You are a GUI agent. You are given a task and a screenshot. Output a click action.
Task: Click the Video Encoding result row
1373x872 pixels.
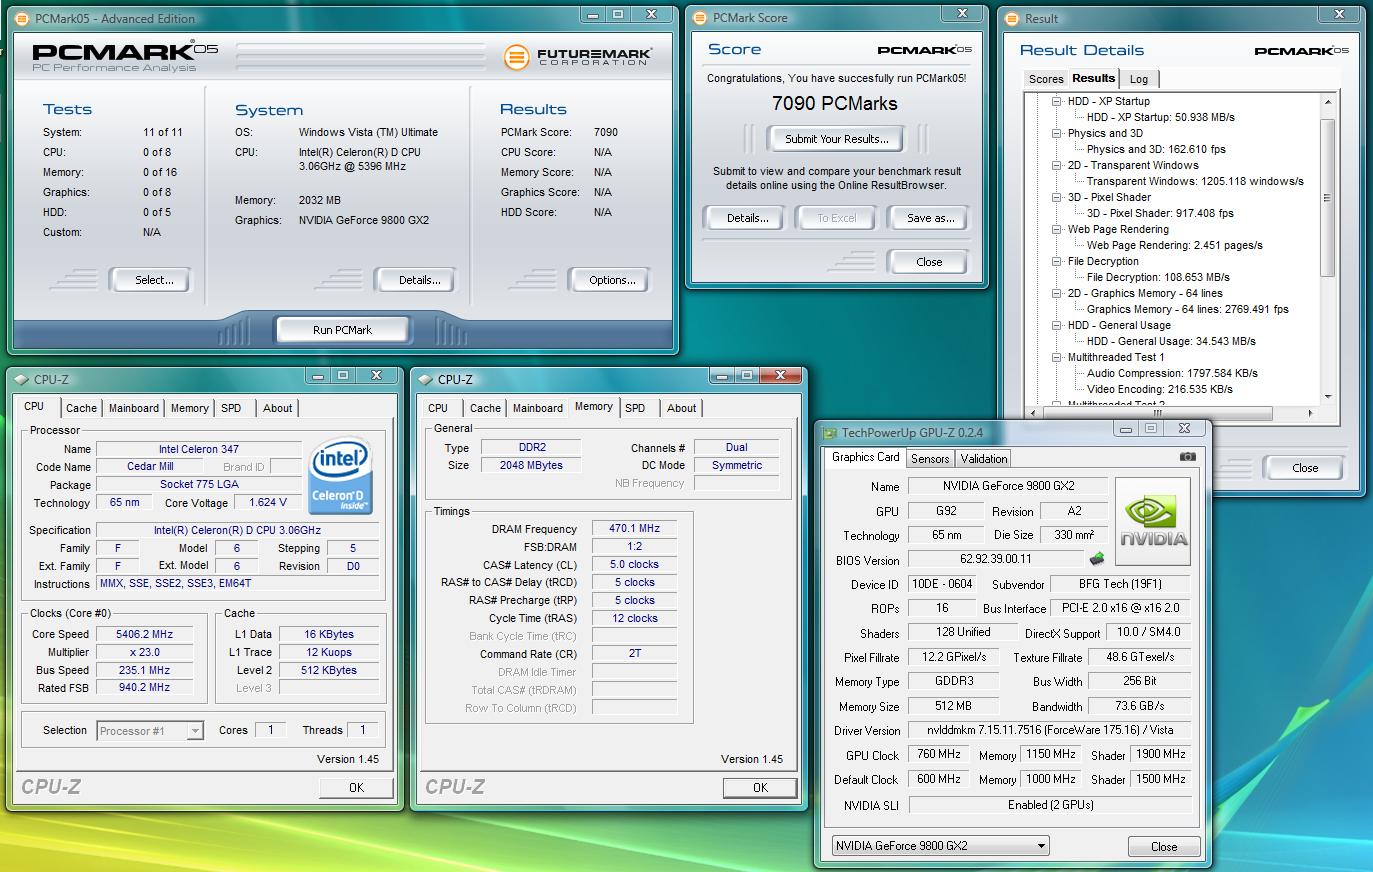click(1159, 389)
